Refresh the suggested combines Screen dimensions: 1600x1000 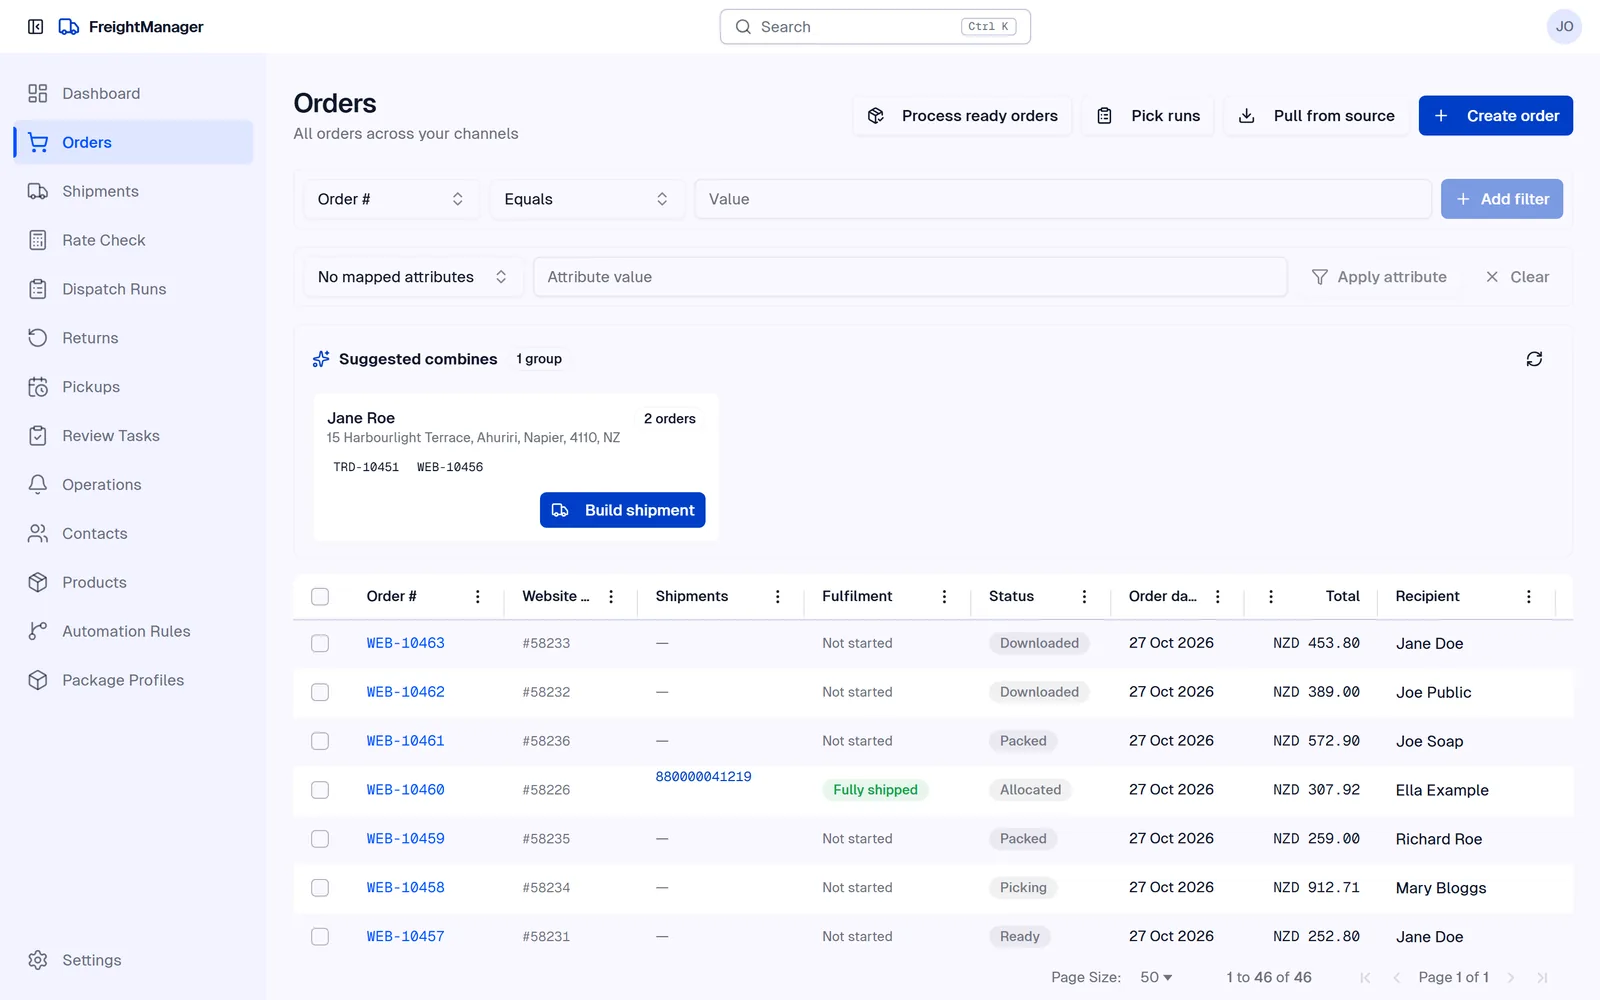[1534, 359]
